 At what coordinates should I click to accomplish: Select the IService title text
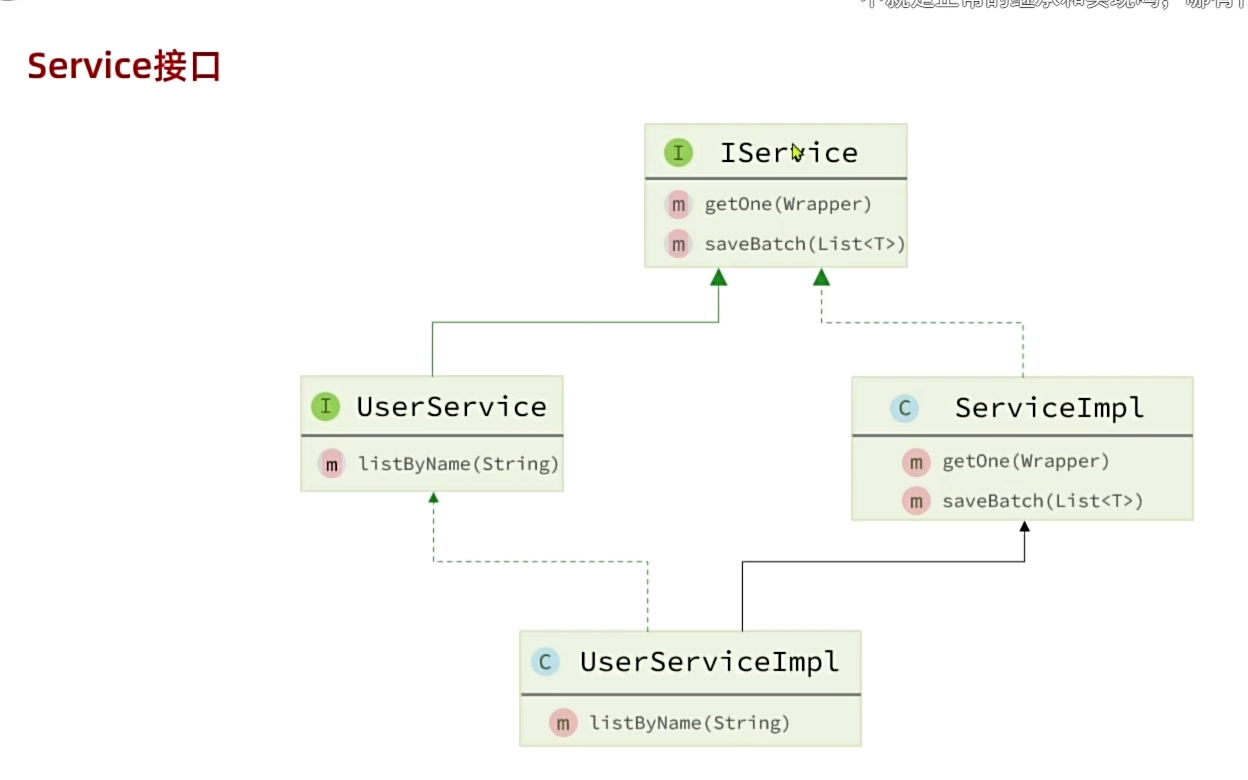789,153
